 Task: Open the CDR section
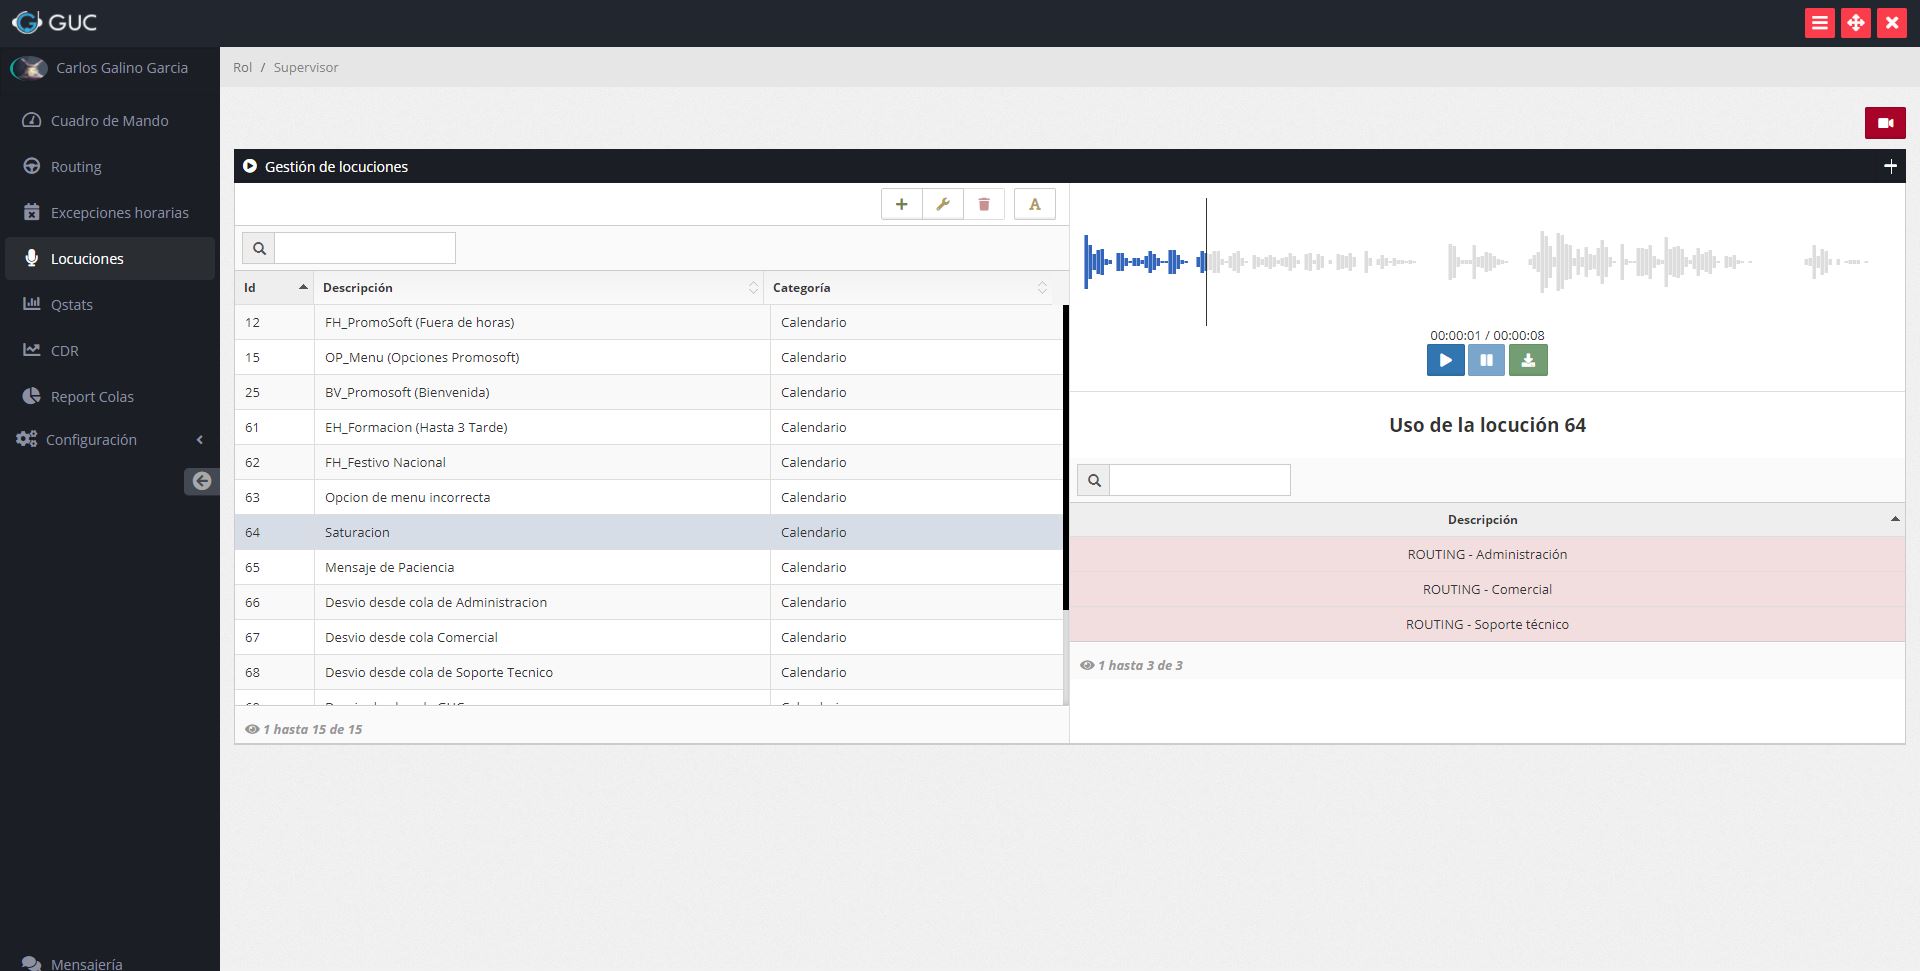[109, 350]
